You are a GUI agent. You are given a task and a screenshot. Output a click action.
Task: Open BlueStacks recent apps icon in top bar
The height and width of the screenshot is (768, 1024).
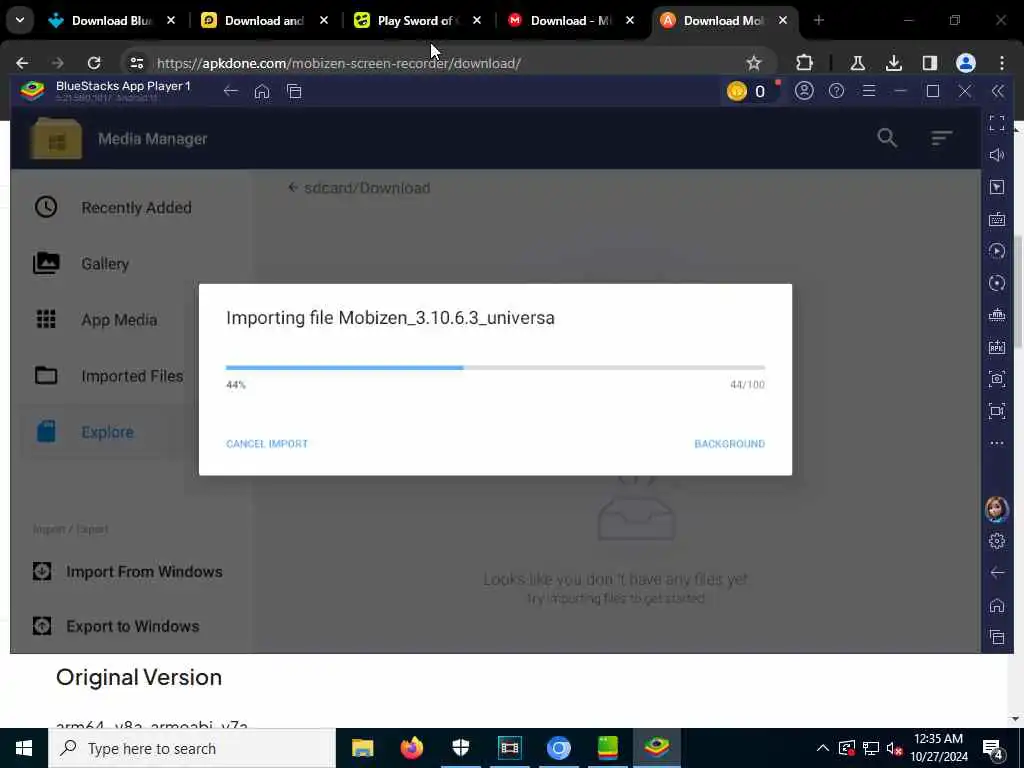pyautogui.click(x=294, y=91)
